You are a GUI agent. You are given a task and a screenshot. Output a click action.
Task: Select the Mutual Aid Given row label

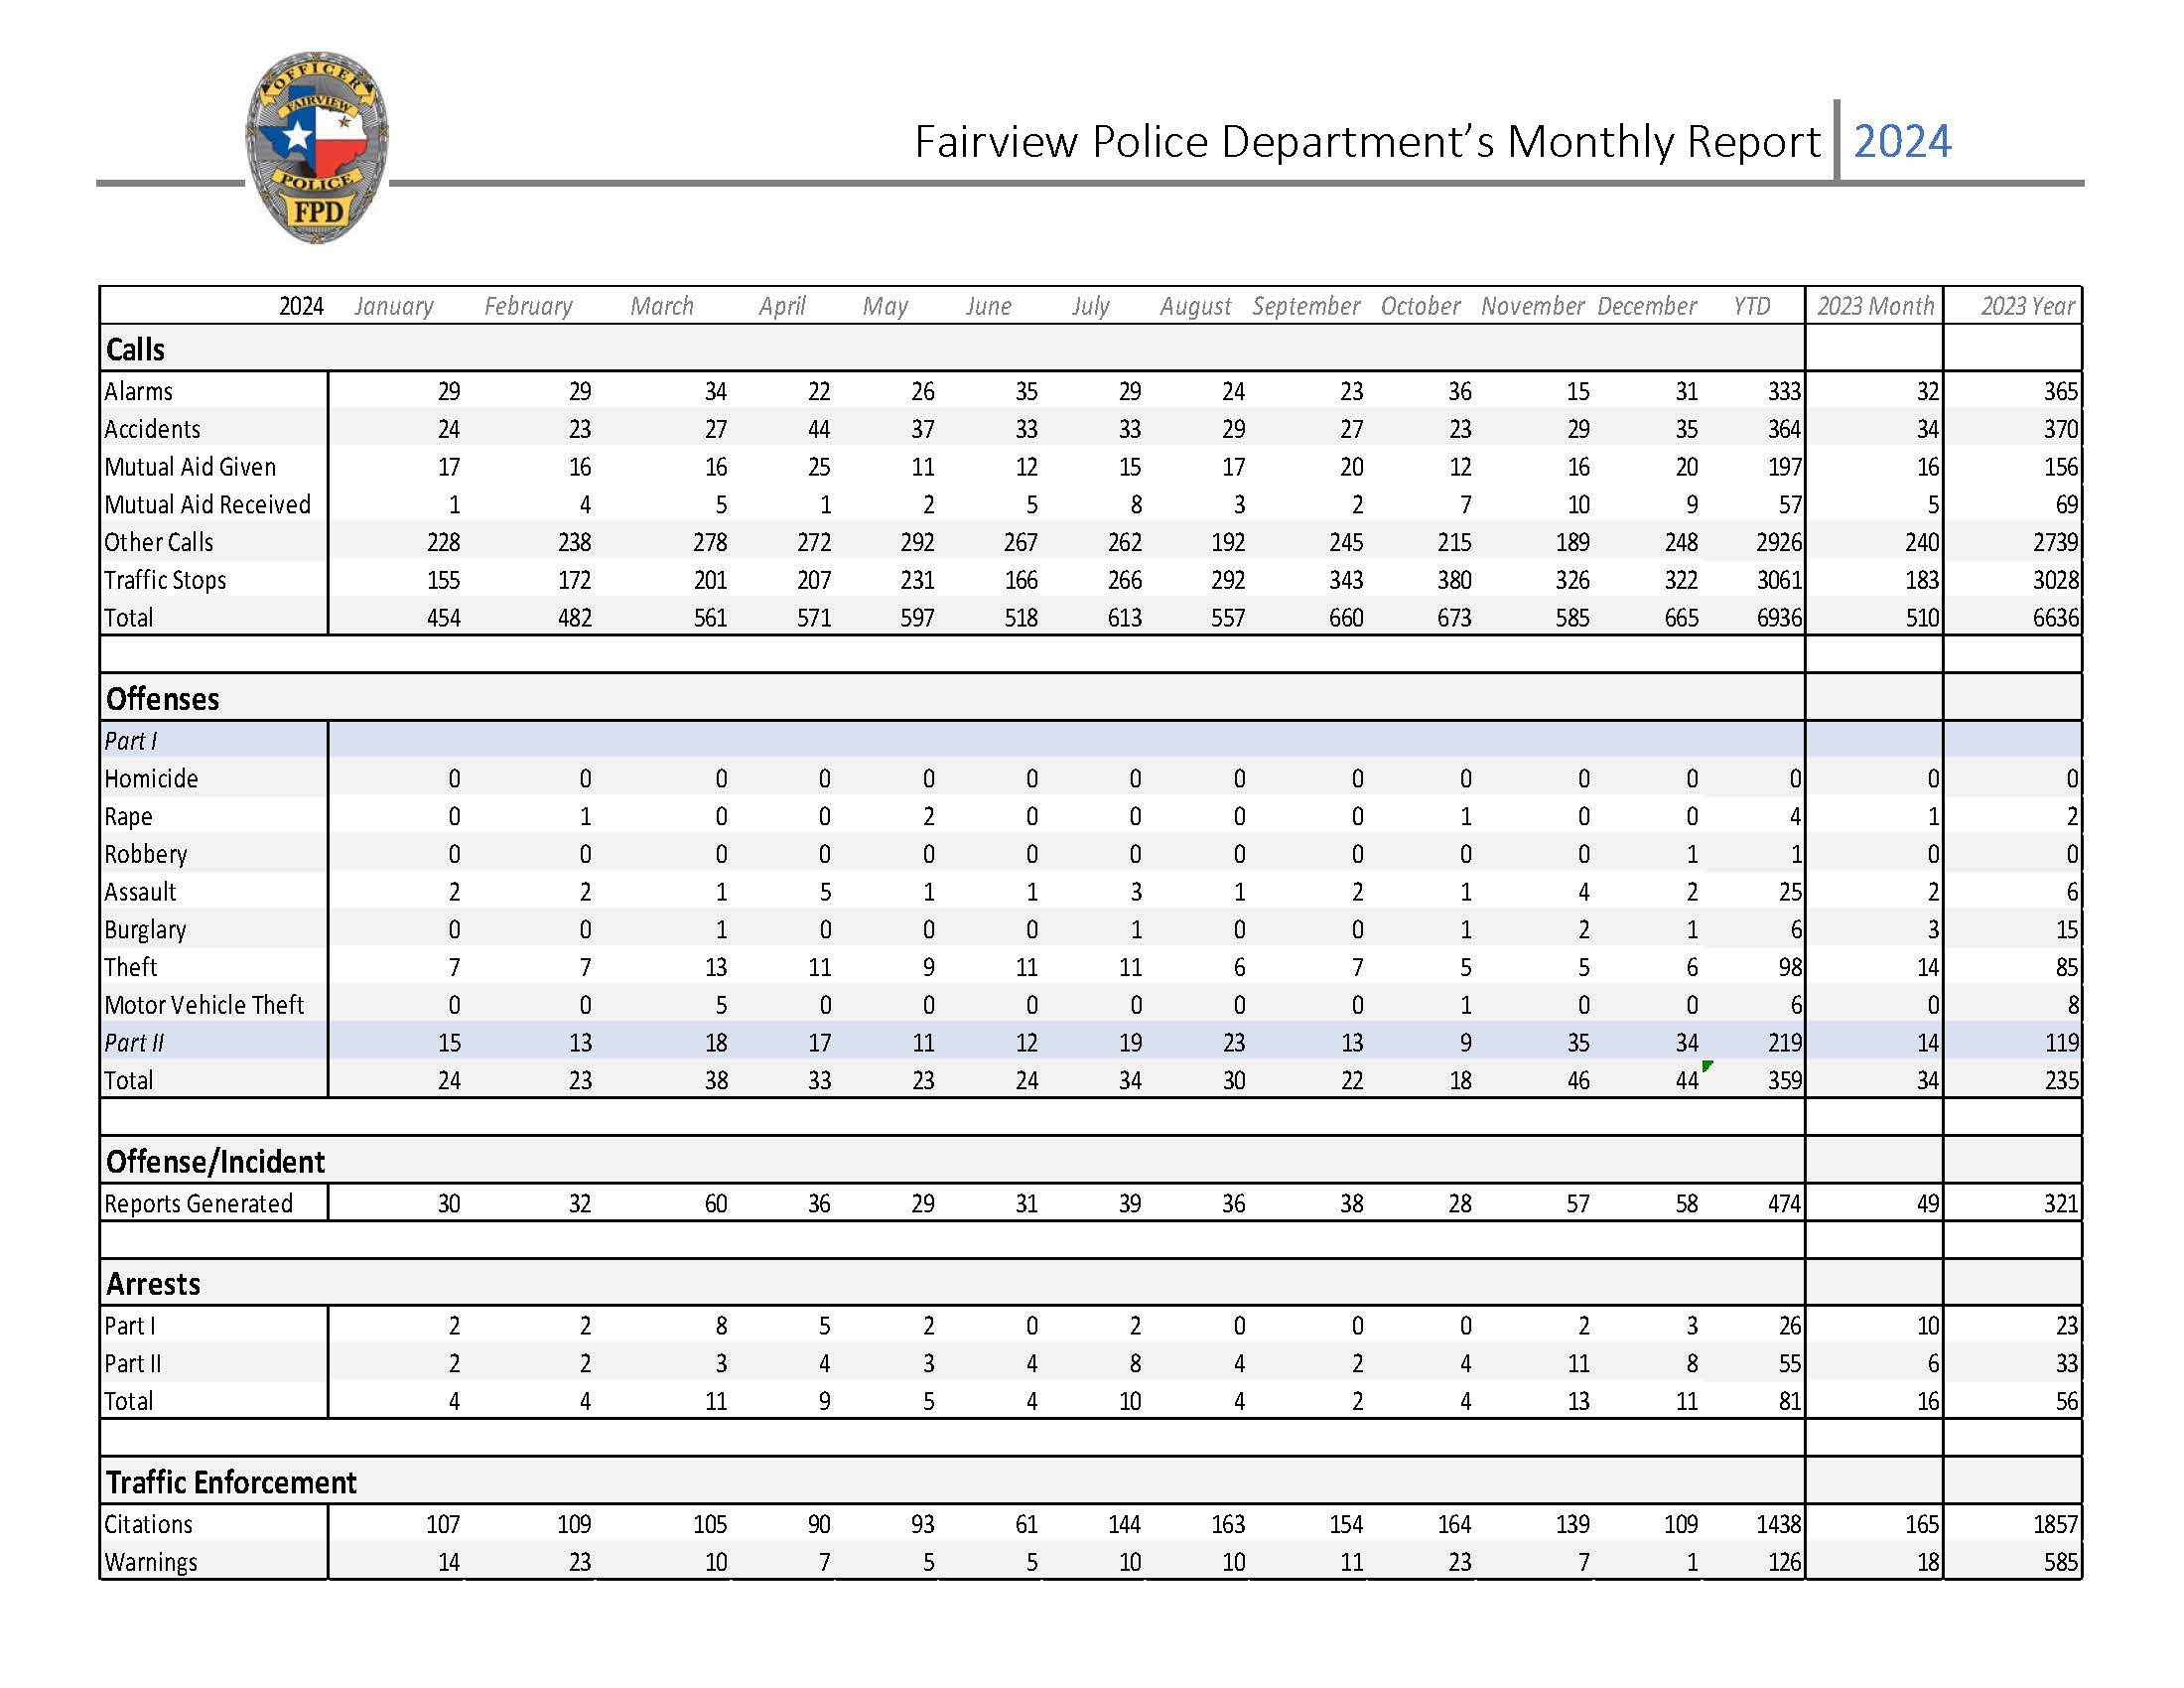(x=190, y=467)
